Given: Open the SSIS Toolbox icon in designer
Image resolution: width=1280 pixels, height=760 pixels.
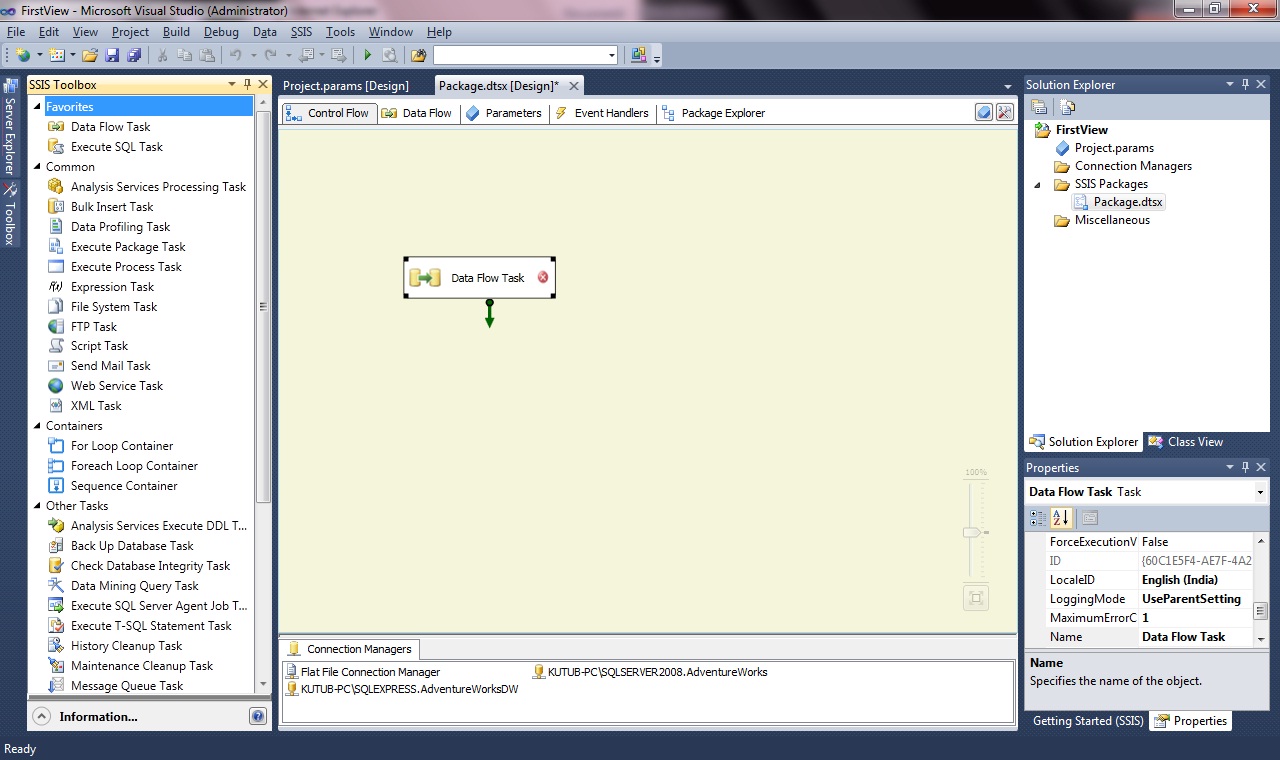Looking at the screenshot, I should [1005, 113].
